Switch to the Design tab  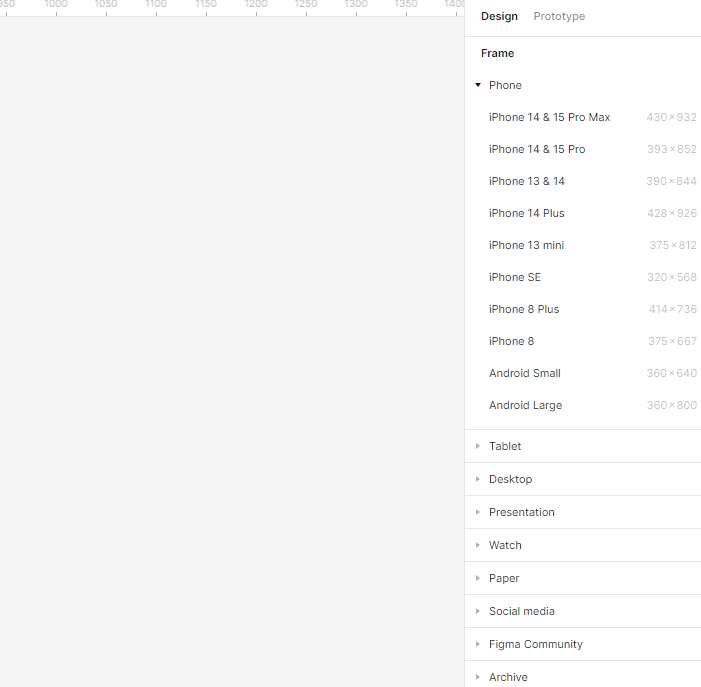point(499,17)
